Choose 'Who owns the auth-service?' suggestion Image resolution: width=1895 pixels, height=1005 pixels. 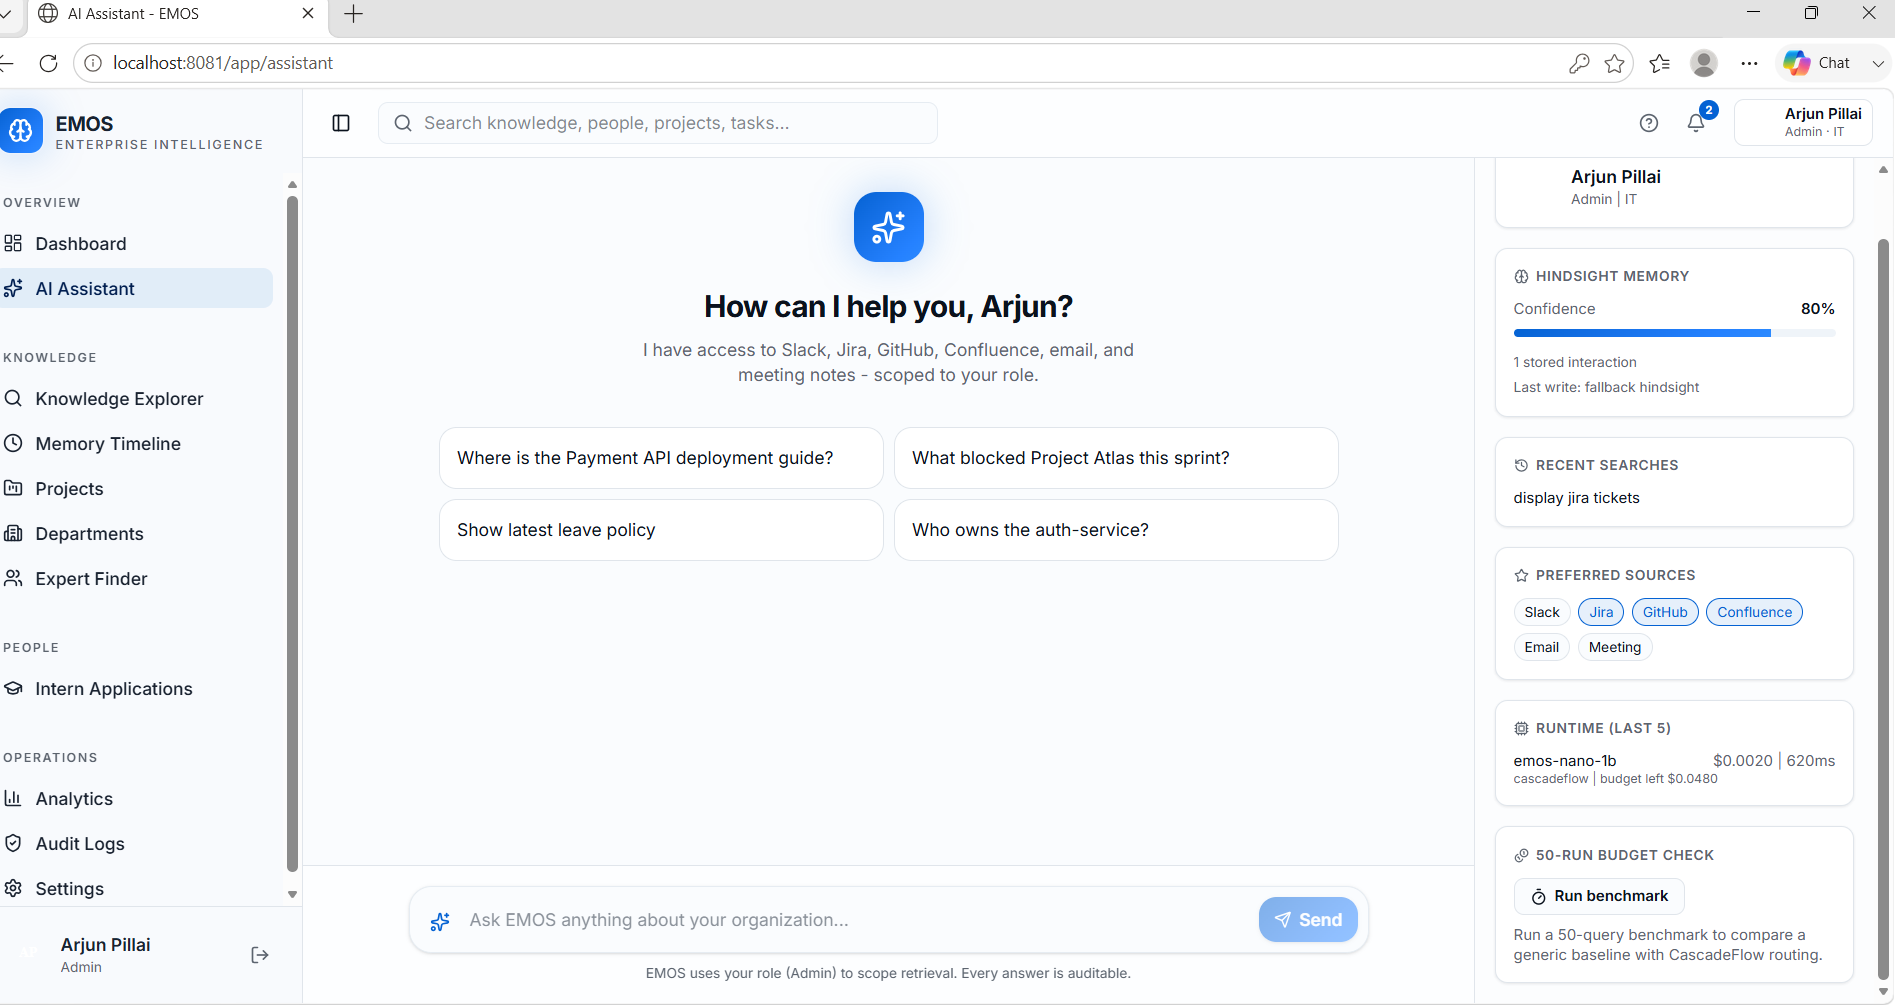click(1116, 530)
